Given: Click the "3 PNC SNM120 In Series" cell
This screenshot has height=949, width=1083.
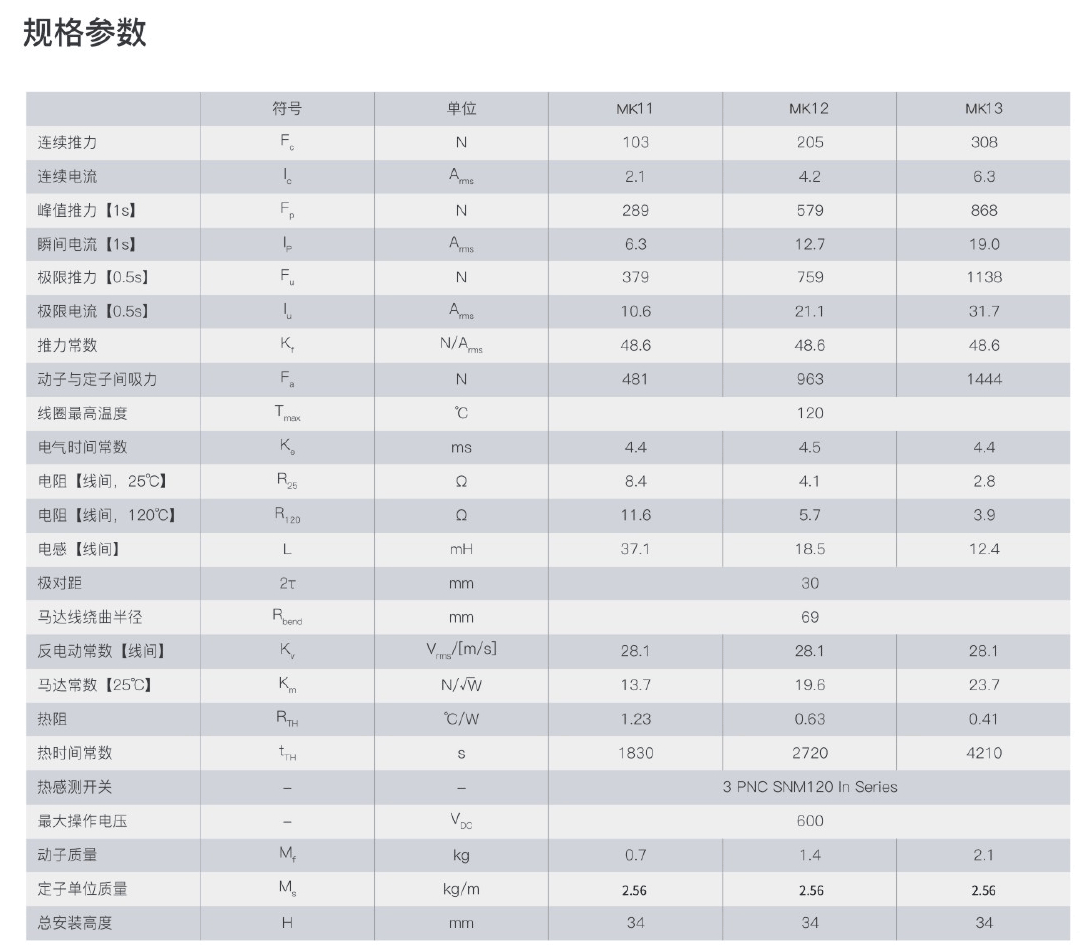Looking at the screenshot, I should point(810,787).
